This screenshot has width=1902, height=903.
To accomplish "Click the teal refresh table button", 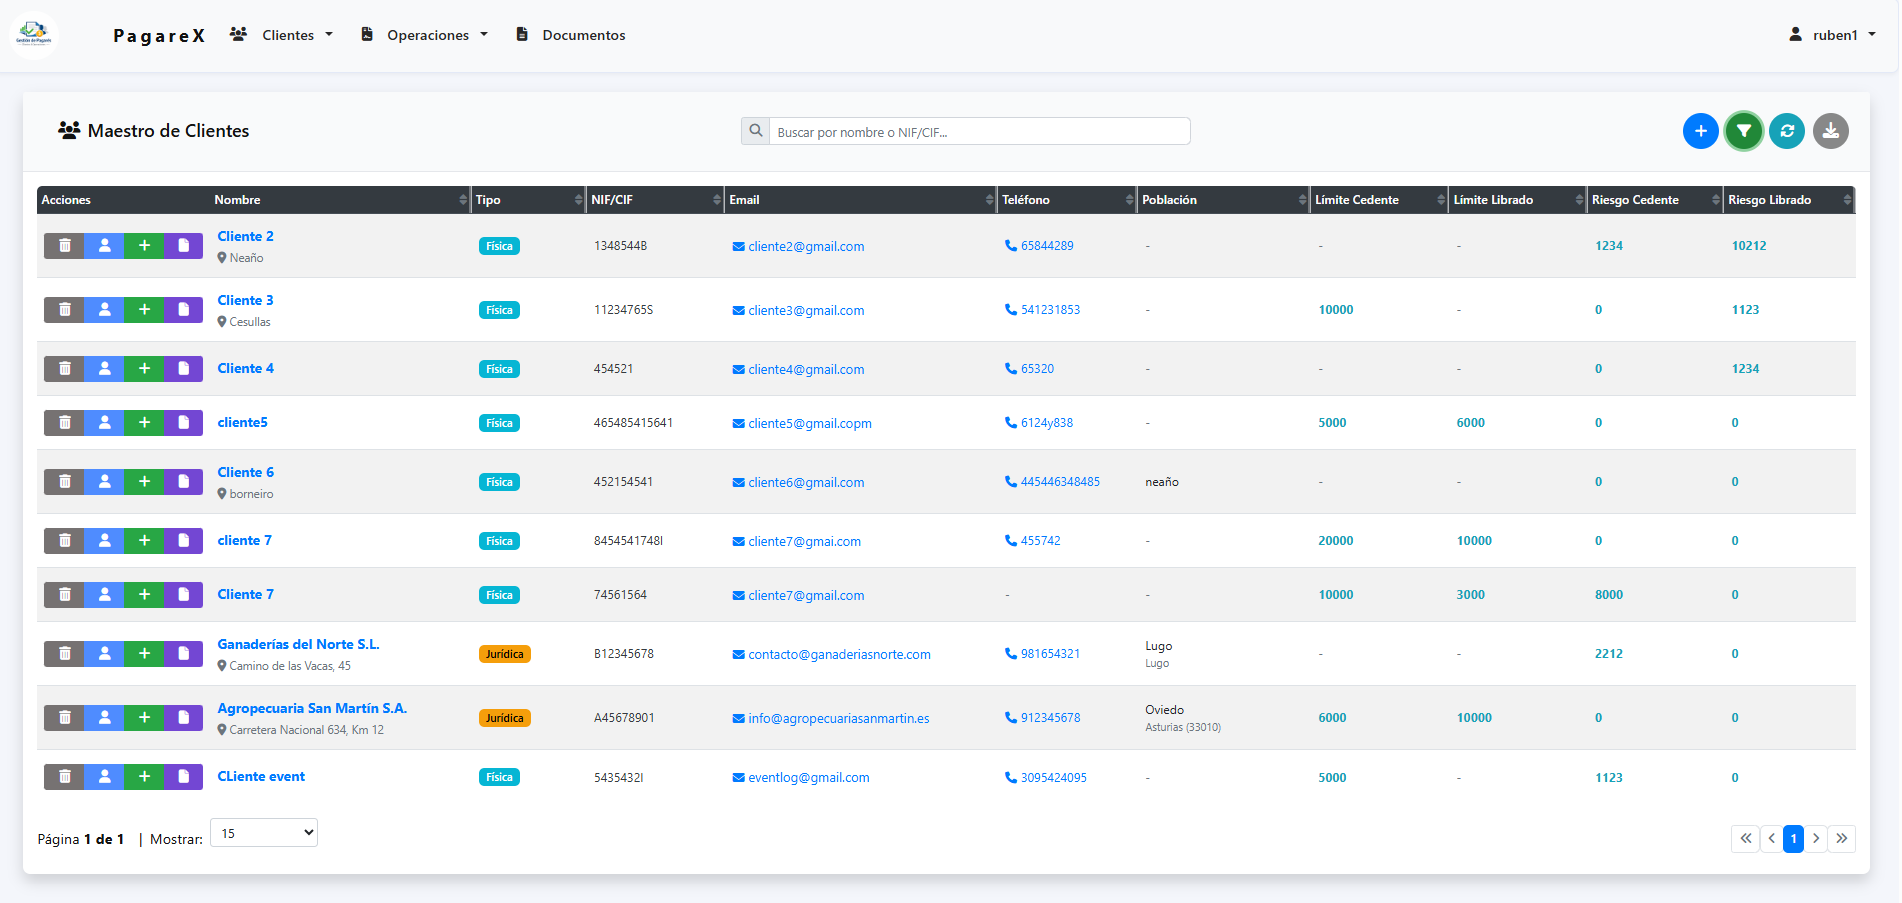I will click(x=1787, y=131).
